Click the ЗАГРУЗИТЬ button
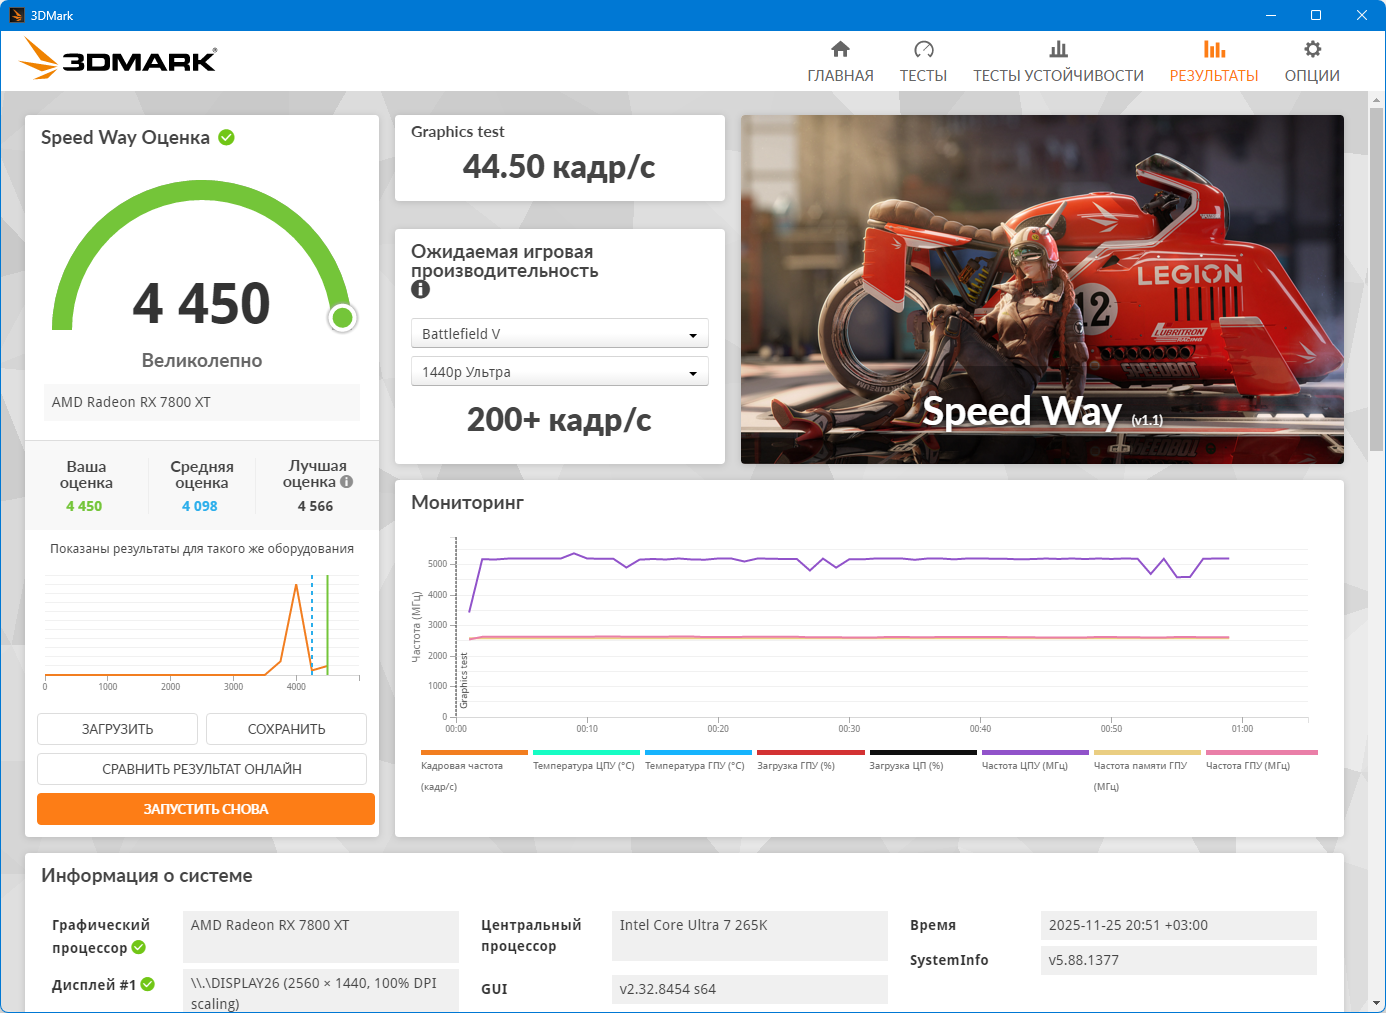The width and height of the screenshot is (1386, 1013). click(x=117, y=729)
